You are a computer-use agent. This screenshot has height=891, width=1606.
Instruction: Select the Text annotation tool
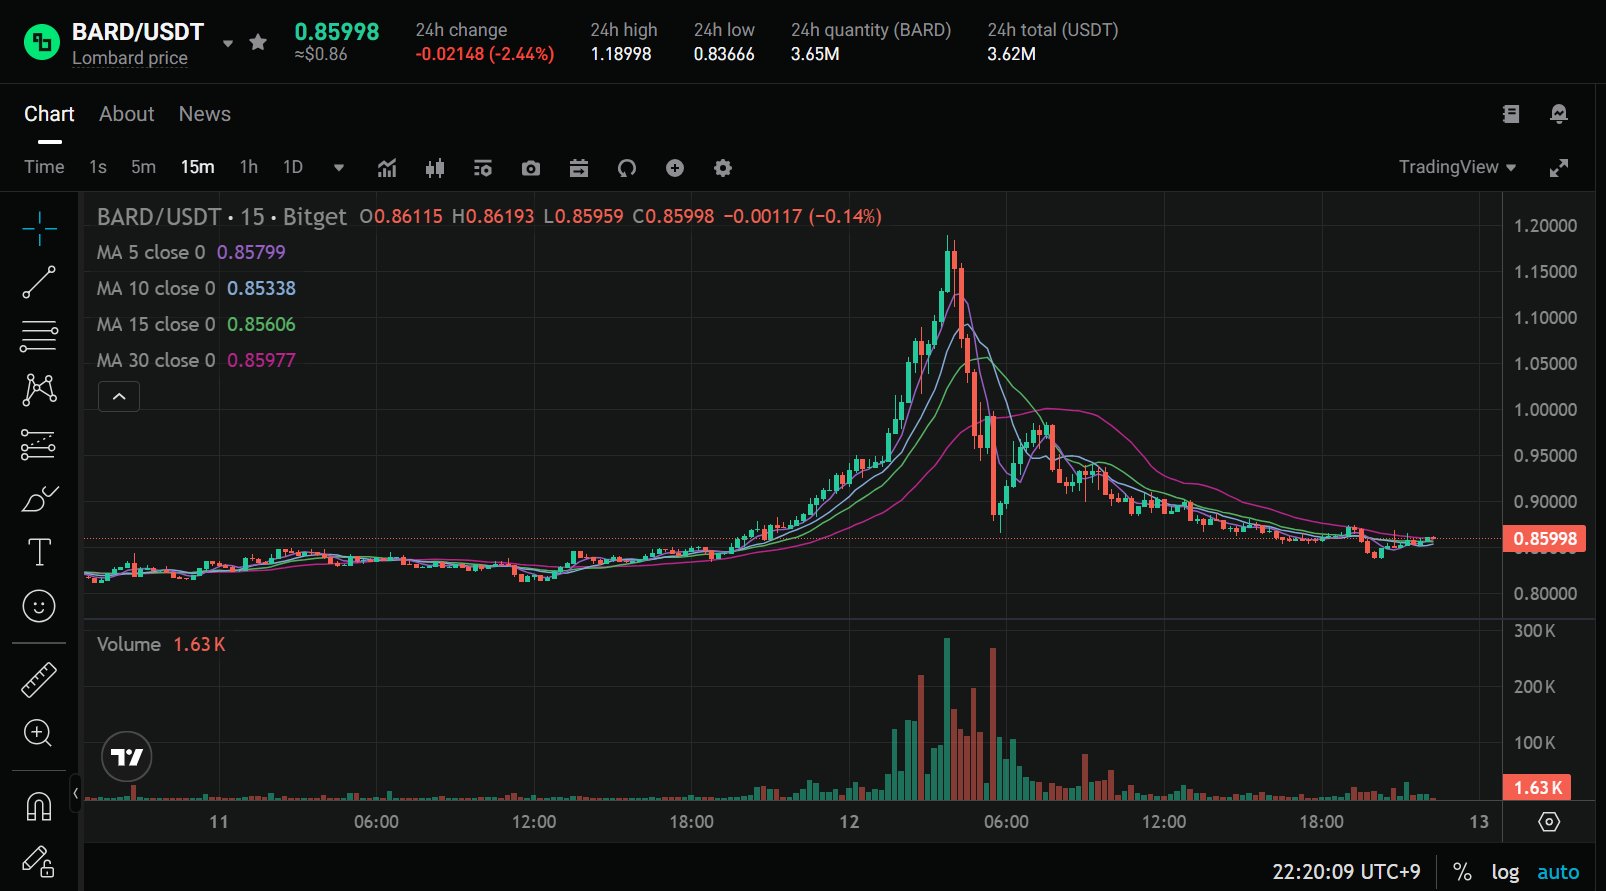pos(39,552)
